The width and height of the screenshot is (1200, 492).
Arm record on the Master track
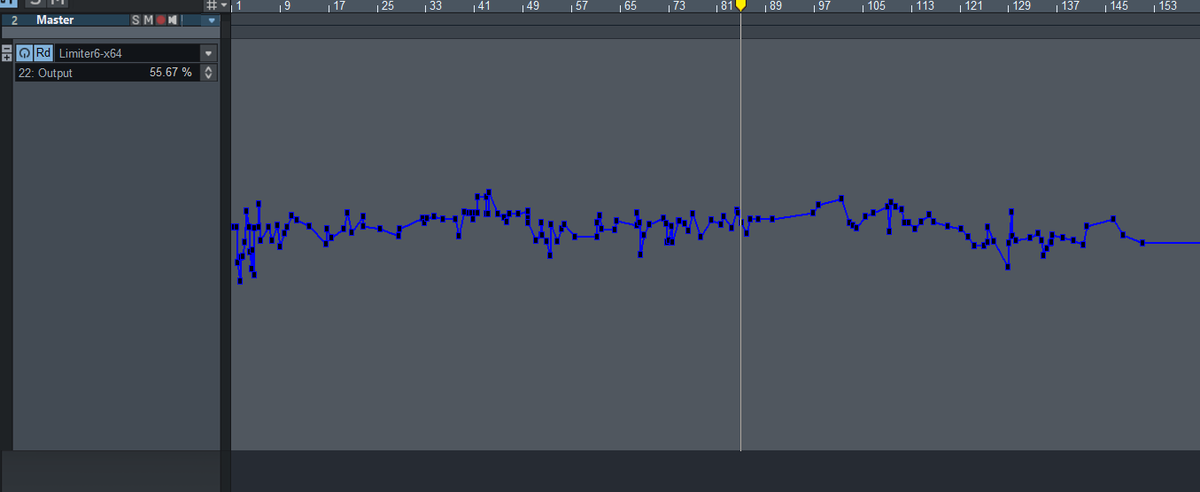coord(160,20)
